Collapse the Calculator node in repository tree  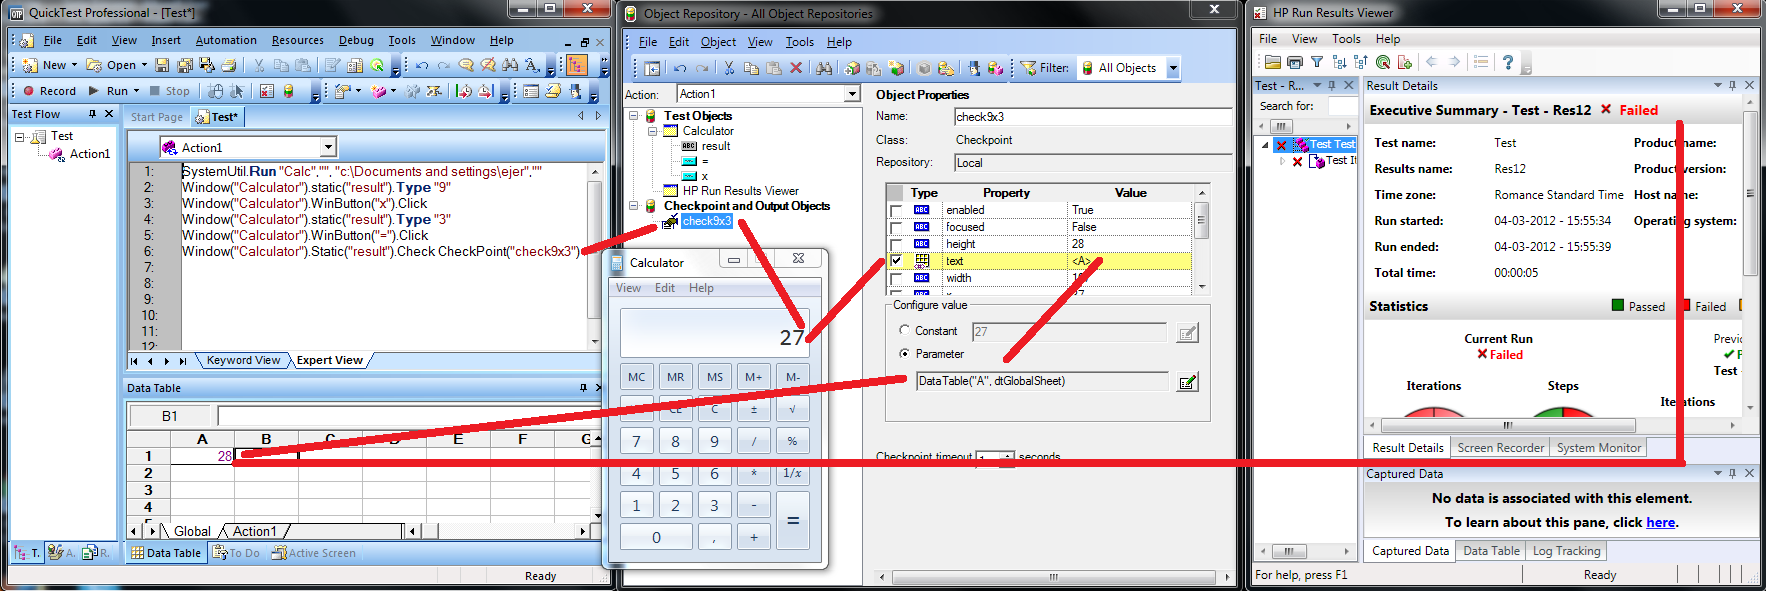tap(652, 131)
